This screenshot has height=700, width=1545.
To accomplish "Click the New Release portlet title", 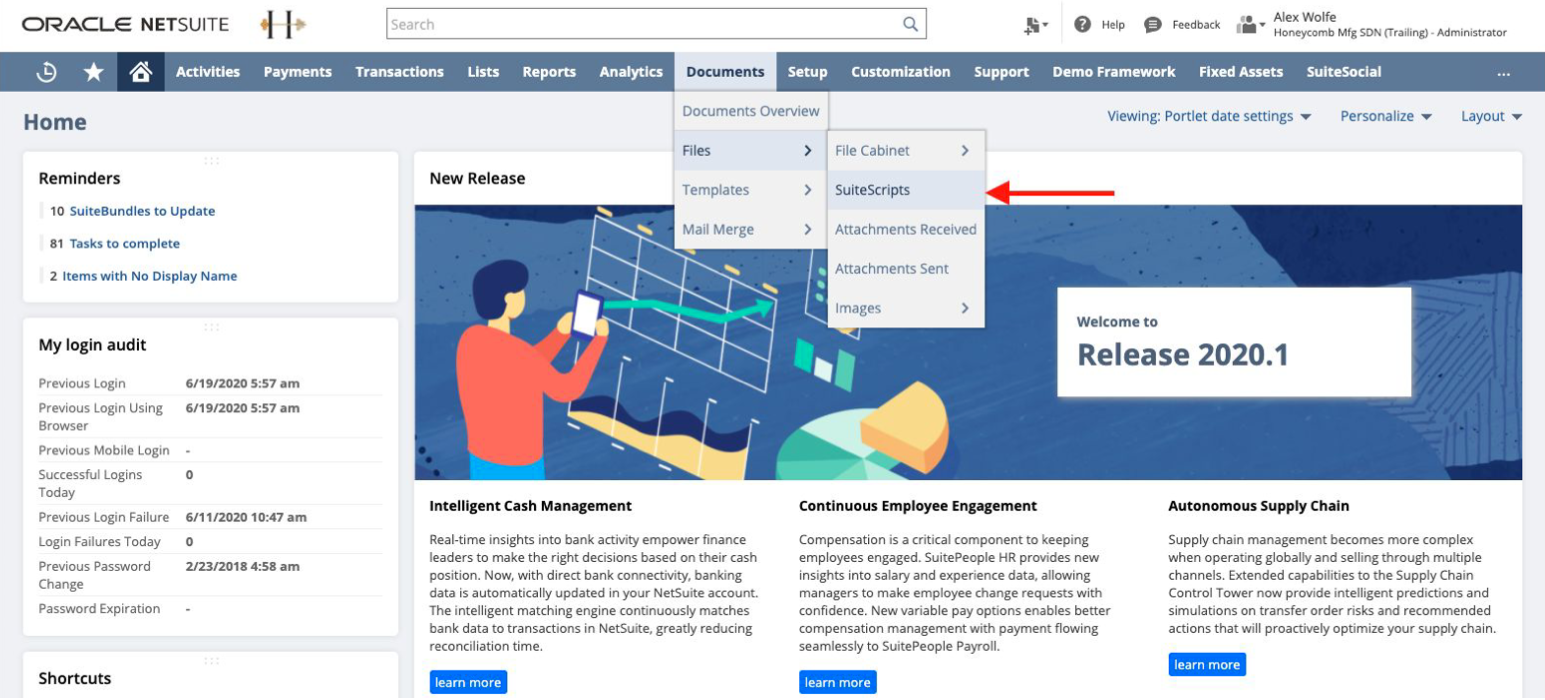I will coord(477,178).
